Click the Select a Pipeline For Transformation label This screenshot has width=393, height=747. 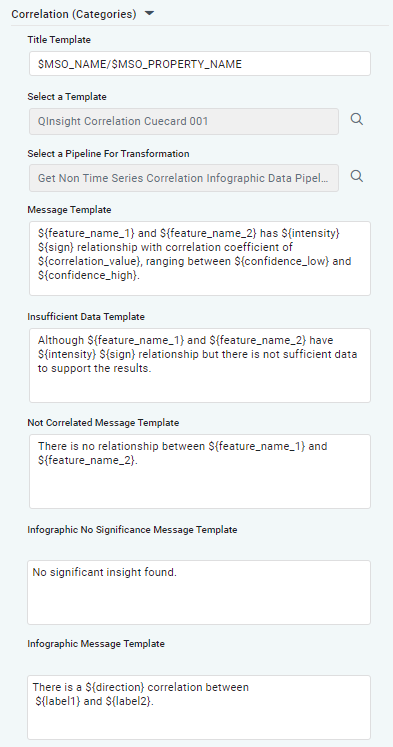tap(109, 154)
